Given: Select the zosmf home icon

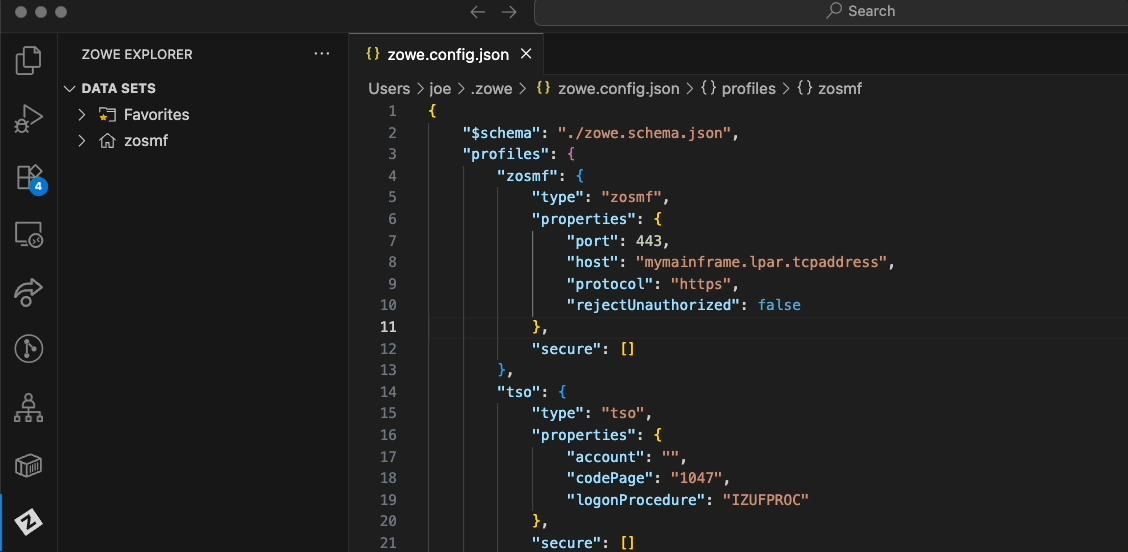Looking at the screenshot, I should (x=107, y=141).
